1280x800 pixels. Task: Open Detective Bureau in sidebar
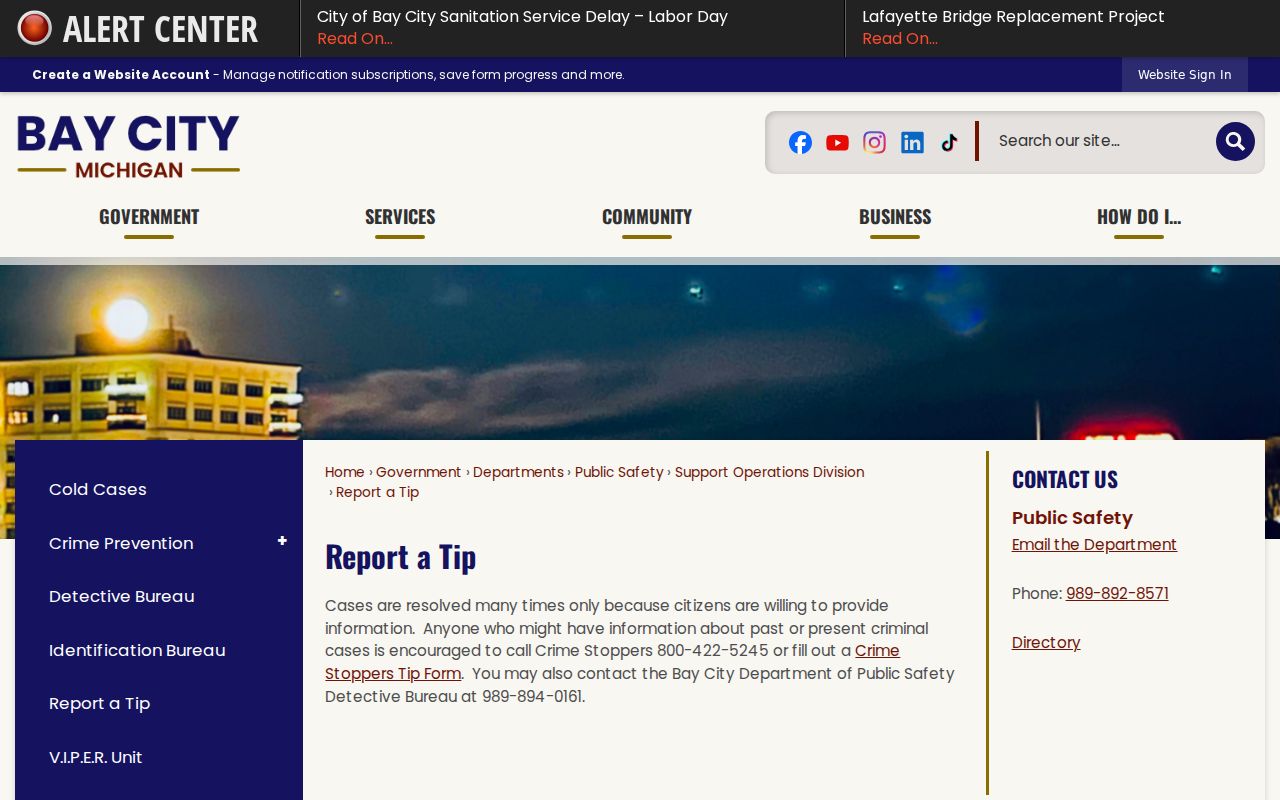coord(122,596)
